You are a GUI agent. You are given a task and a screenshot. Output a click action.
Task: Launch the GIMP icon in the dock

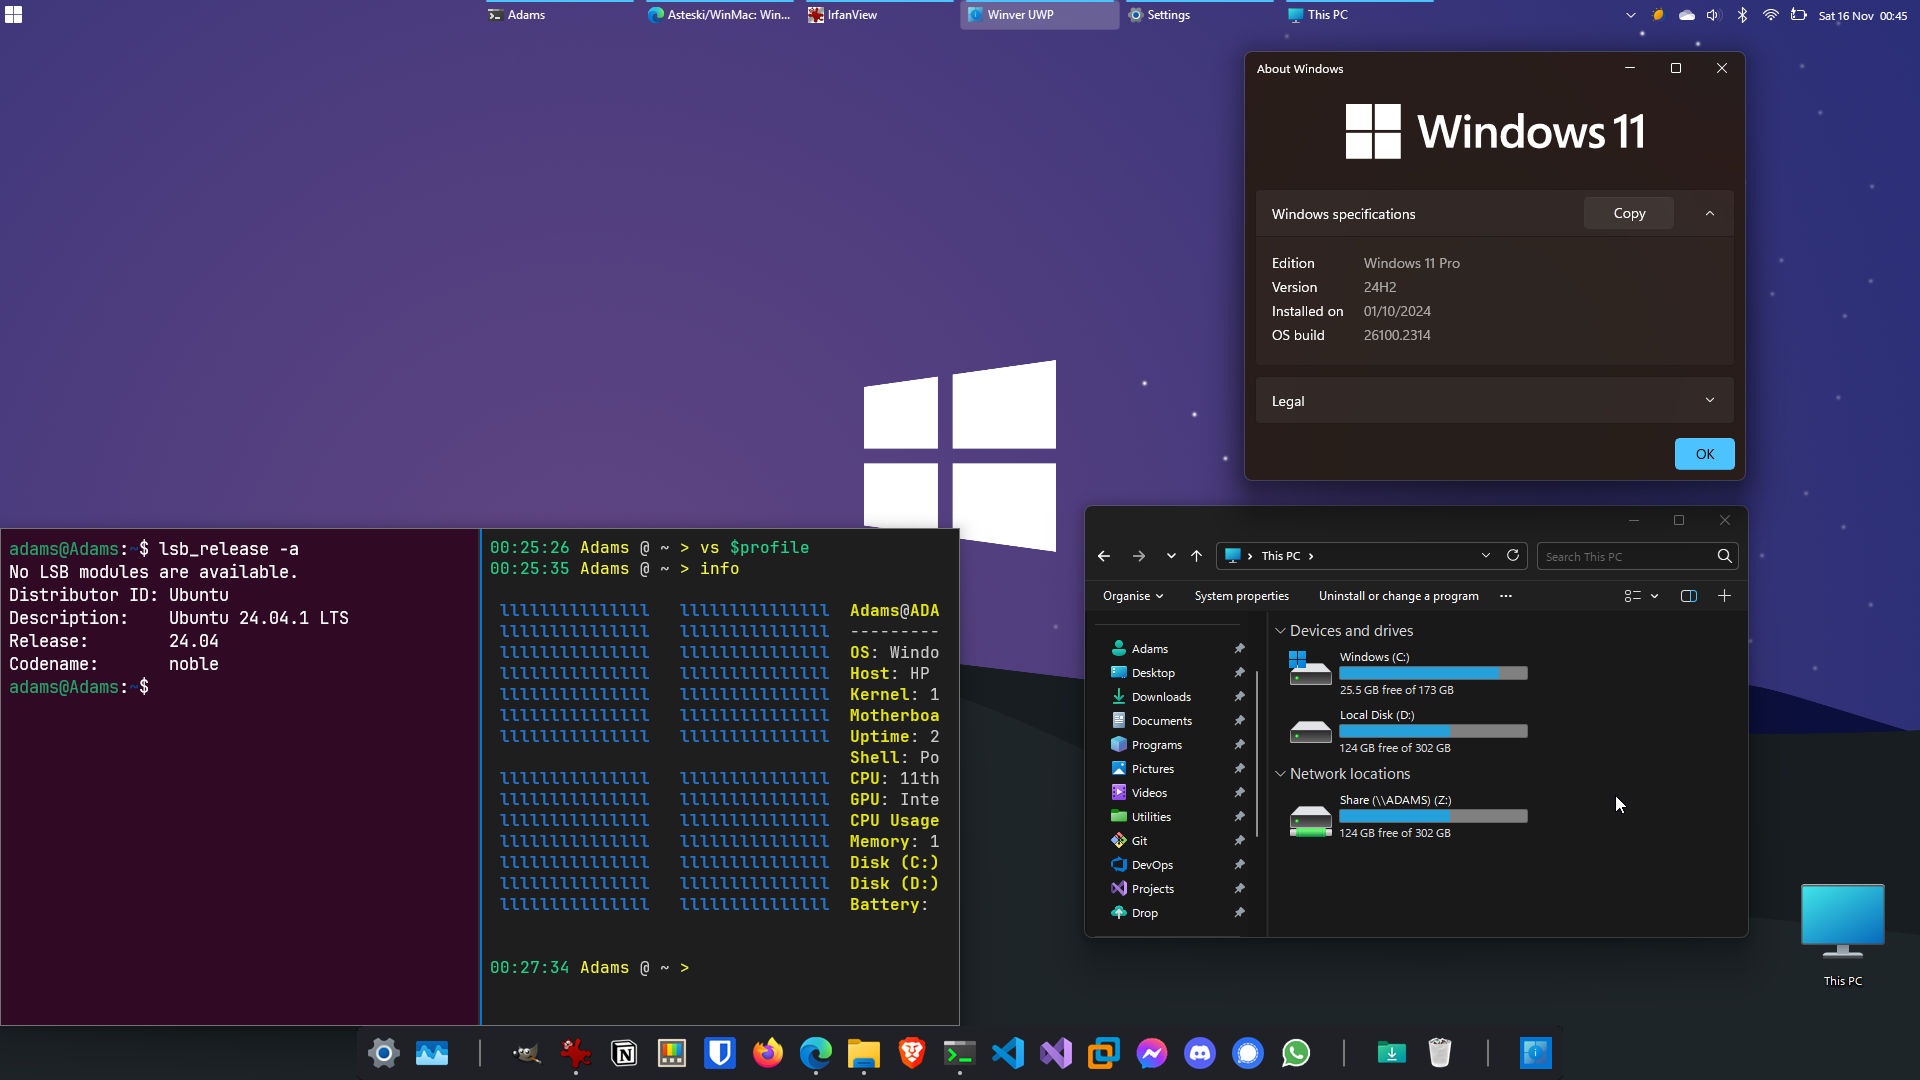click(x=527, y=1053)
